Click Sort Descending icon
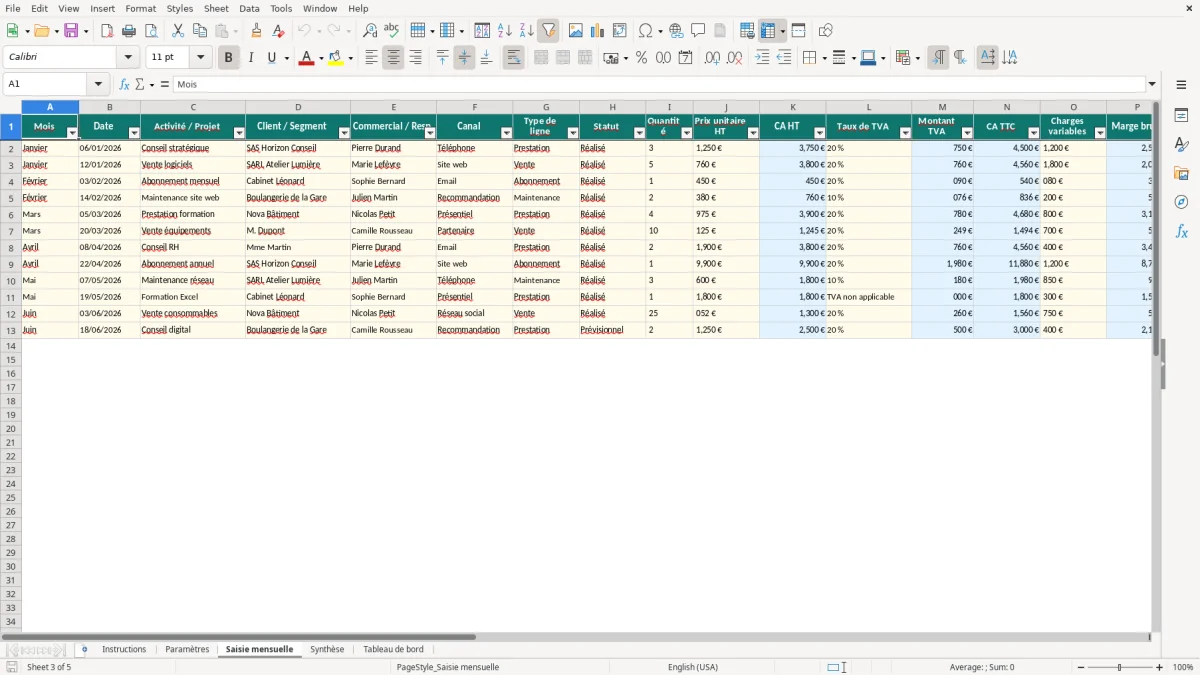The height and width of the screenshot is (675, 1200). coord(526,31)
